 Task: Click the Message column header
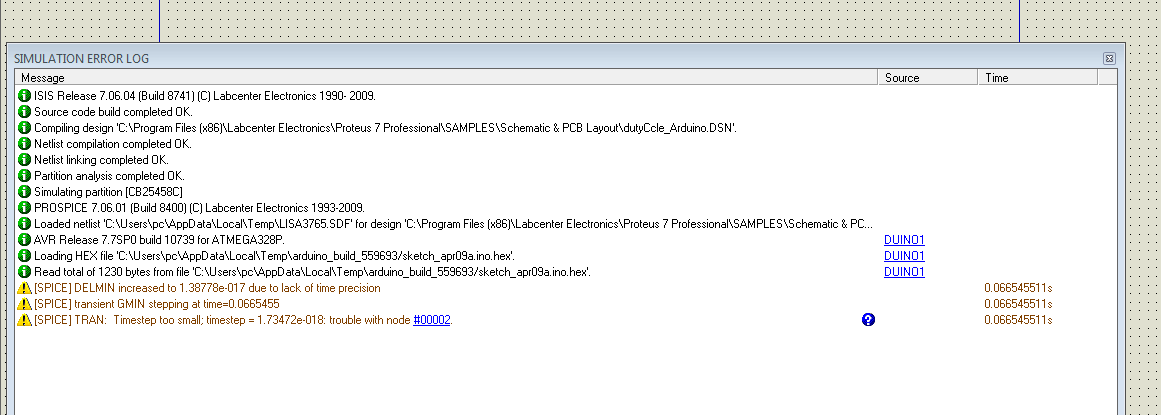(446, 78)
